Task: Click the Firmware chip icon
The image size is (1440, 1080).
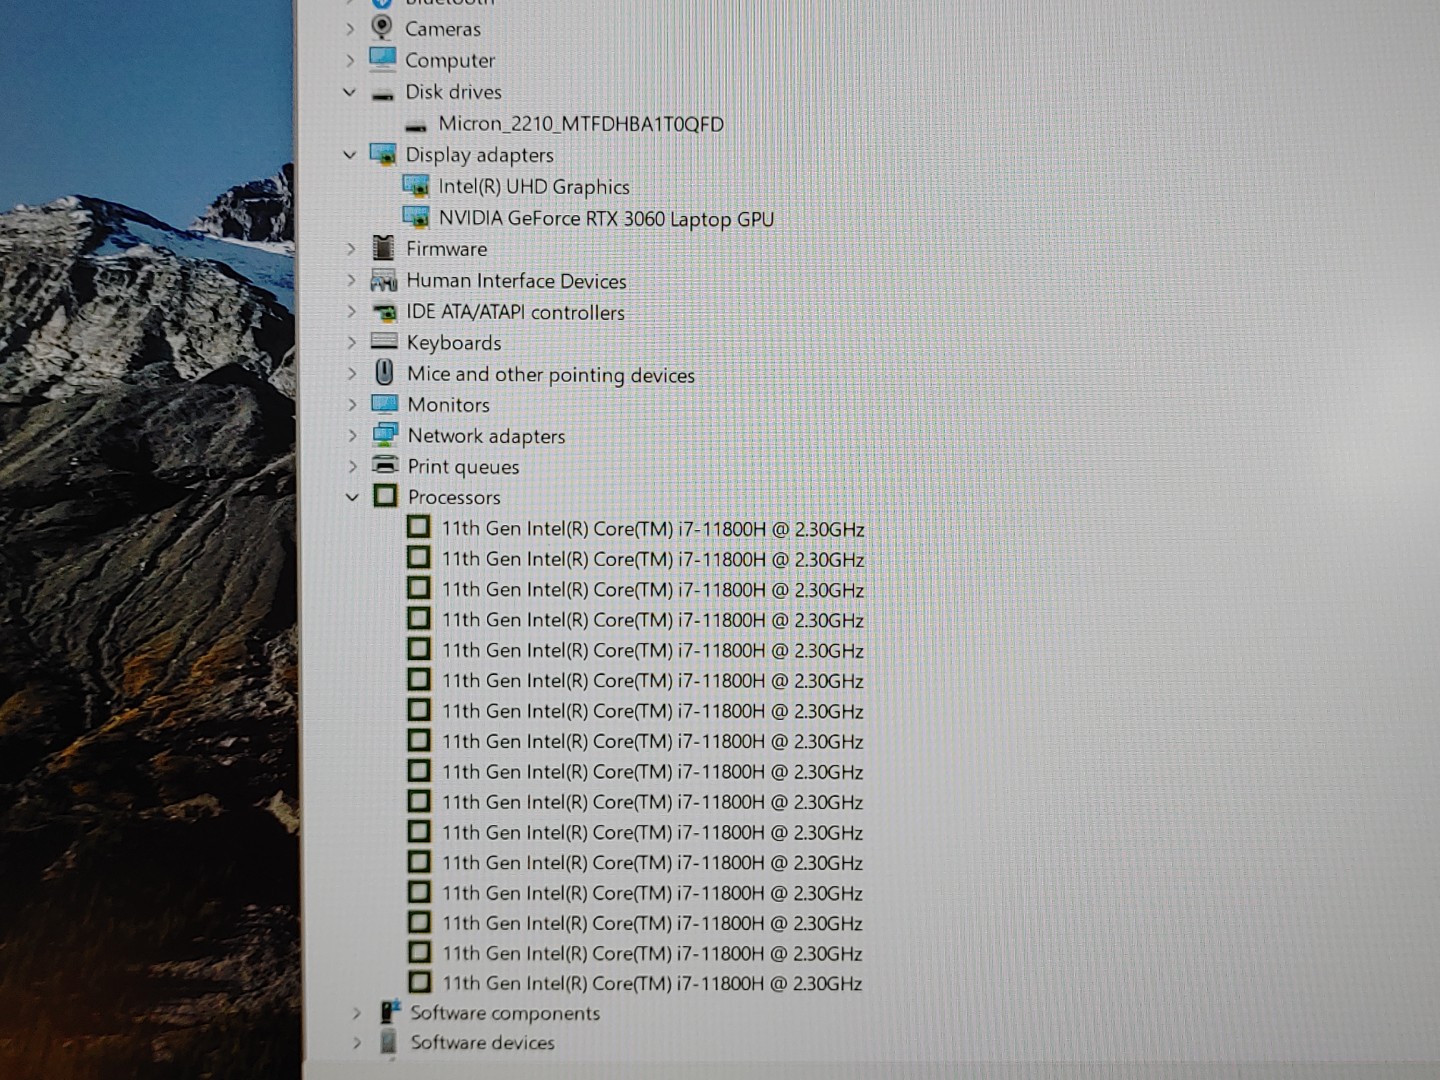Action: 383,248
